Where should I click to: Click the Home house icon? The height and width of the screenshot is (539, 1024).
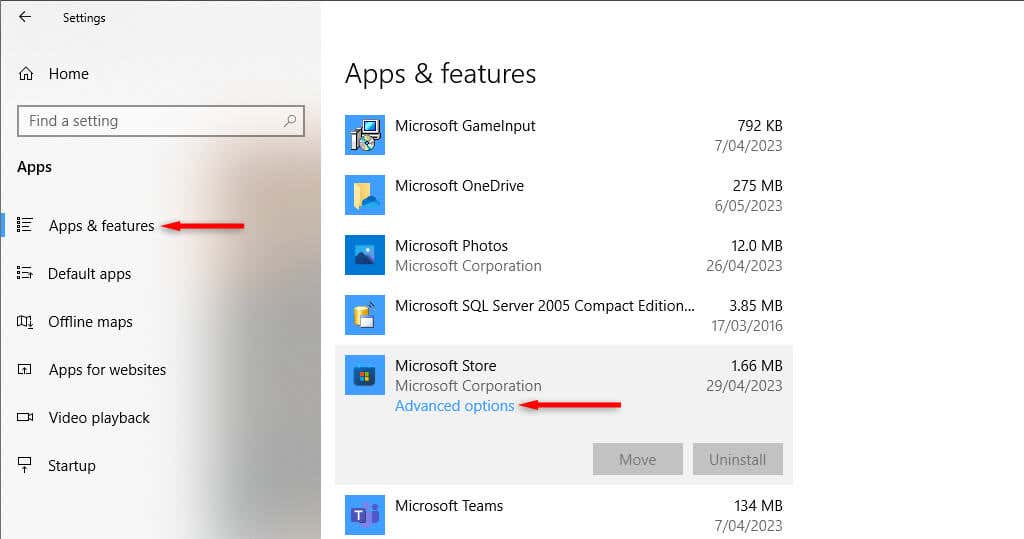click(25, 74)
